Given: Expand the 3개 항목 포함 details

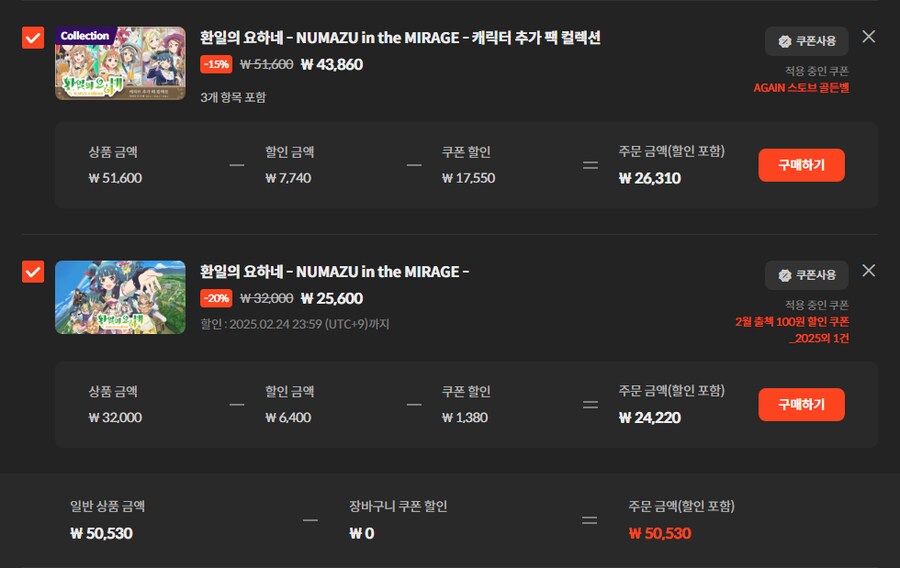Looking at the screenshot, I should point(233,98).
